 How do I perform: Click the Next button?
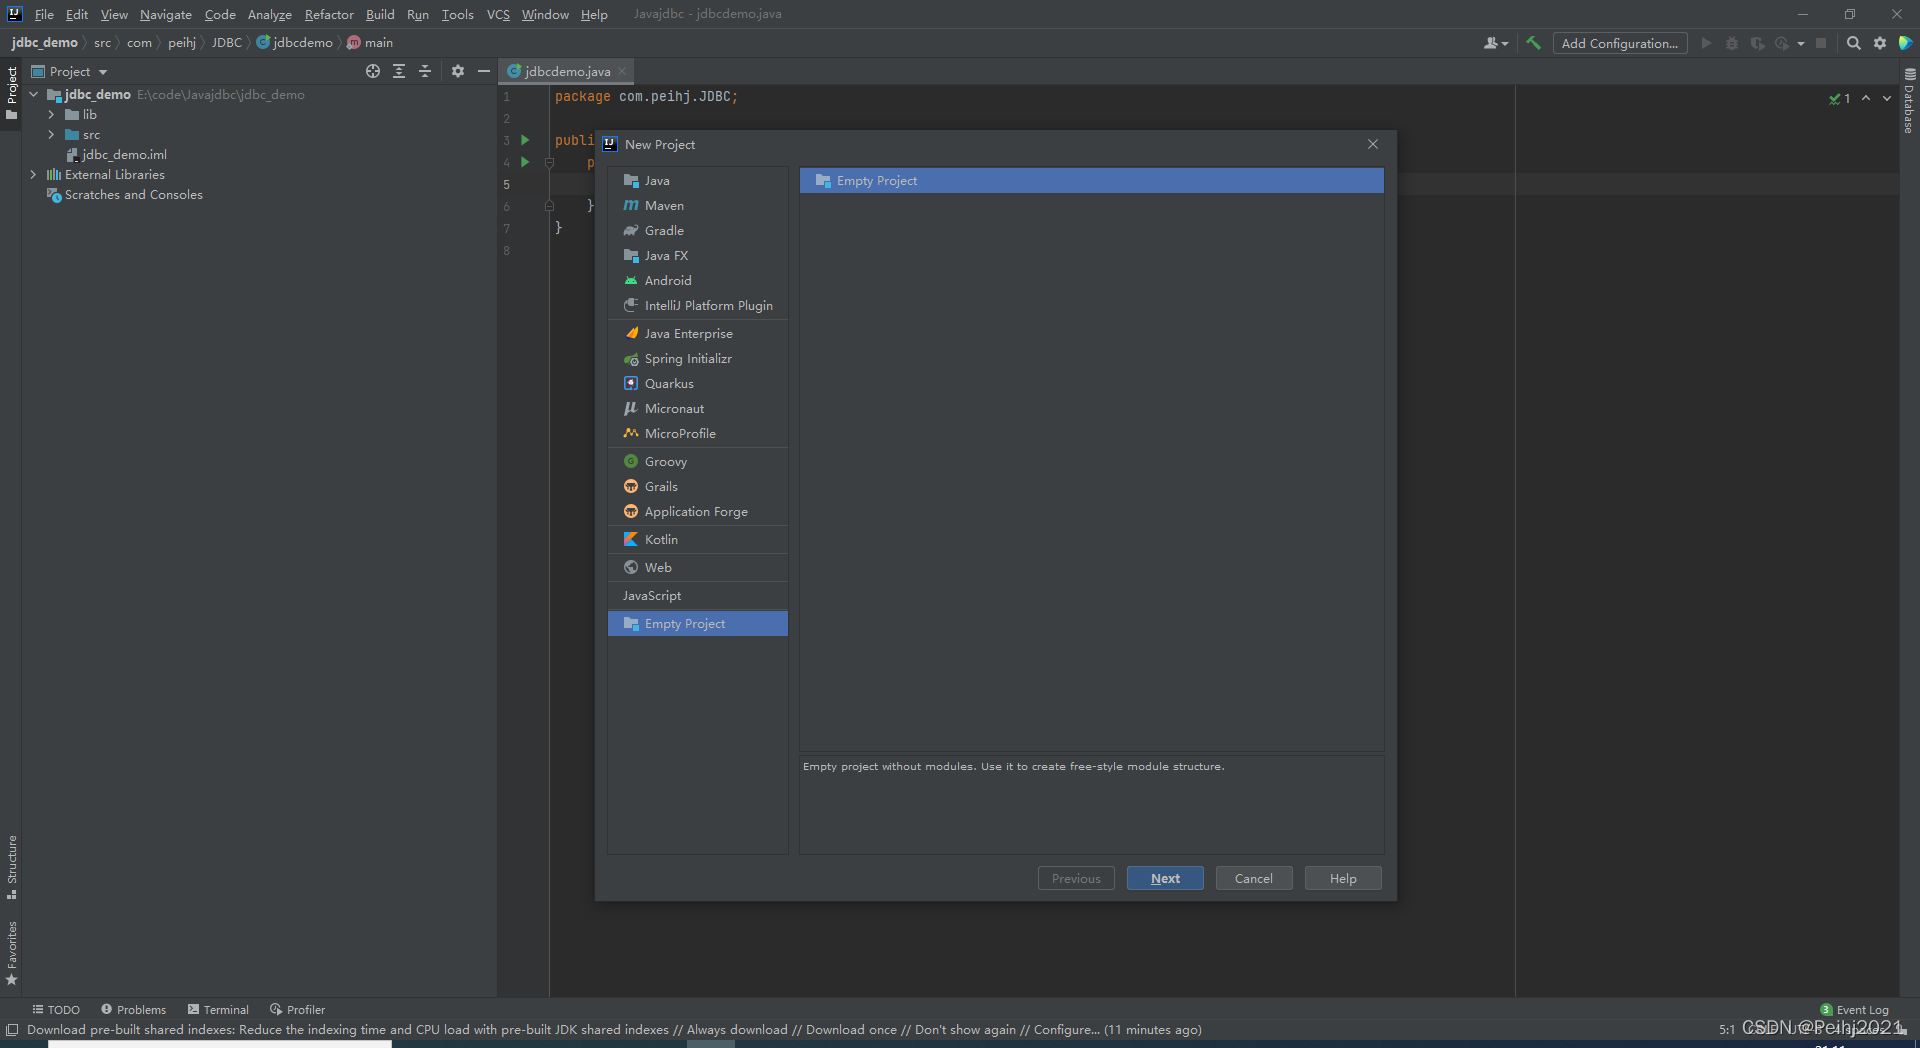pos(1165,878)
